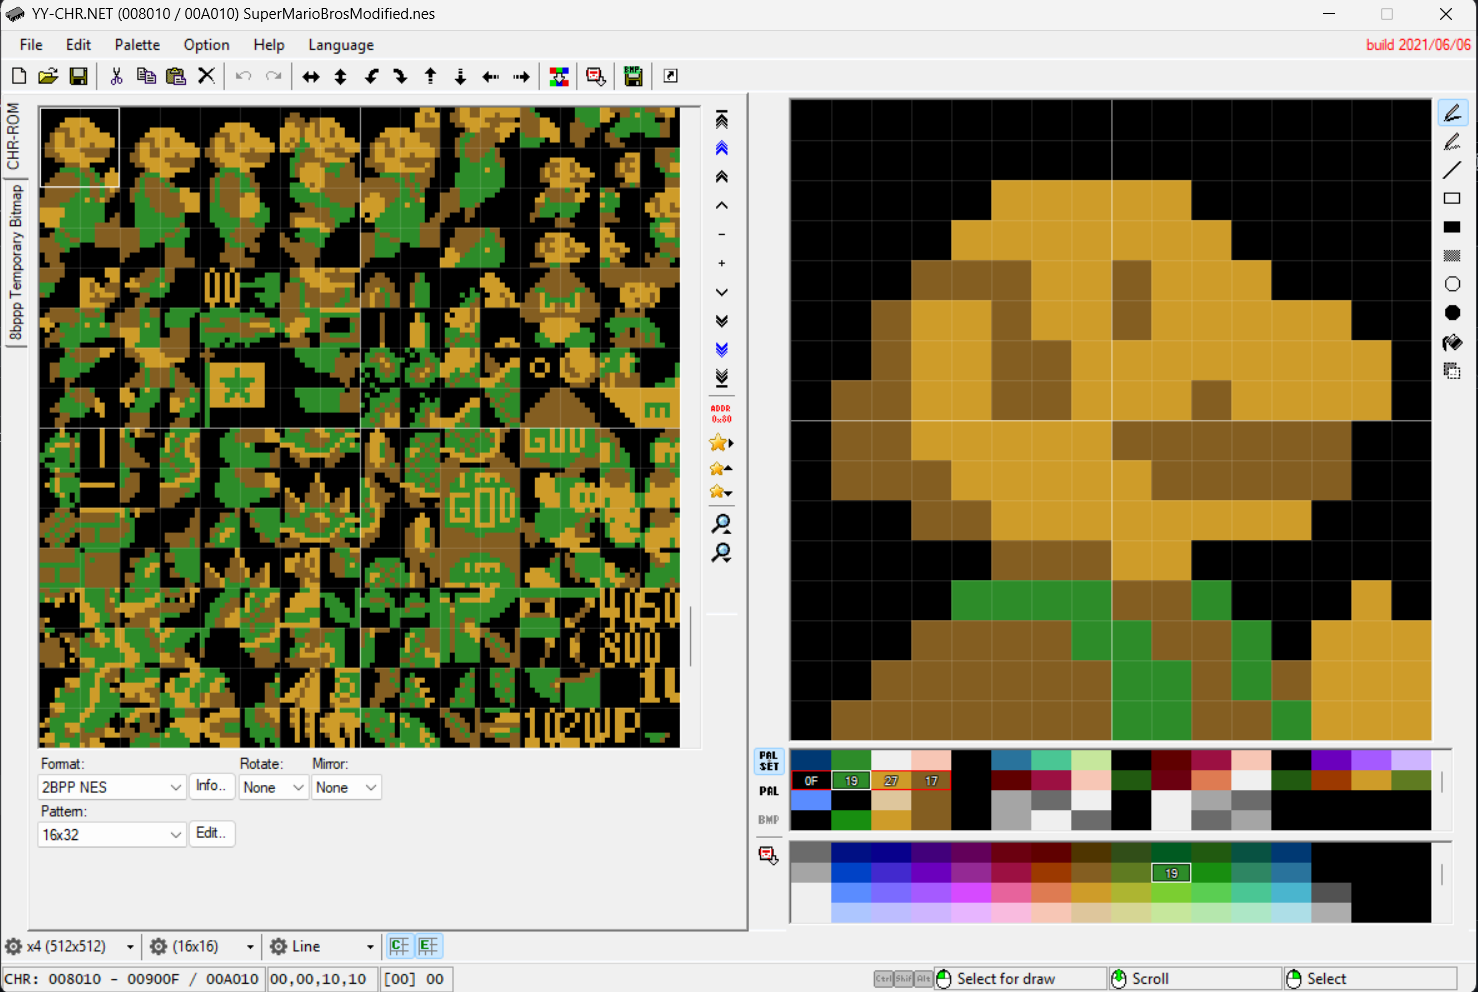Switch to the CHR-ROM vertical tab

point(13,136)
